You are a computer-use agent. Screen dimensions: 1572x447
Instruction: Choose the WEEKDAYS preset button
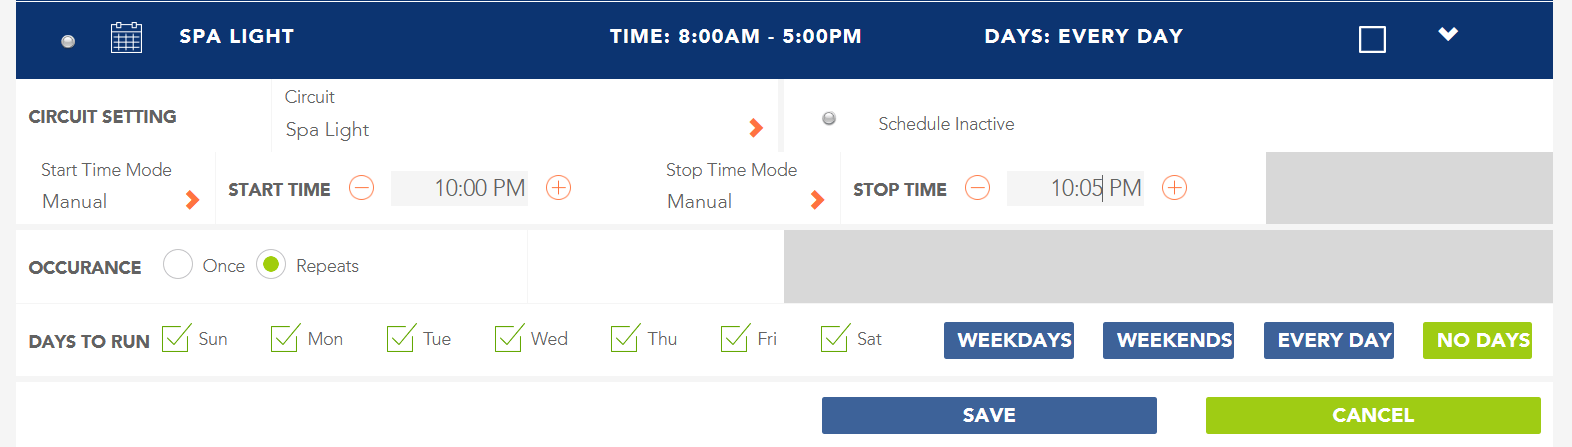pos(1009,340)
